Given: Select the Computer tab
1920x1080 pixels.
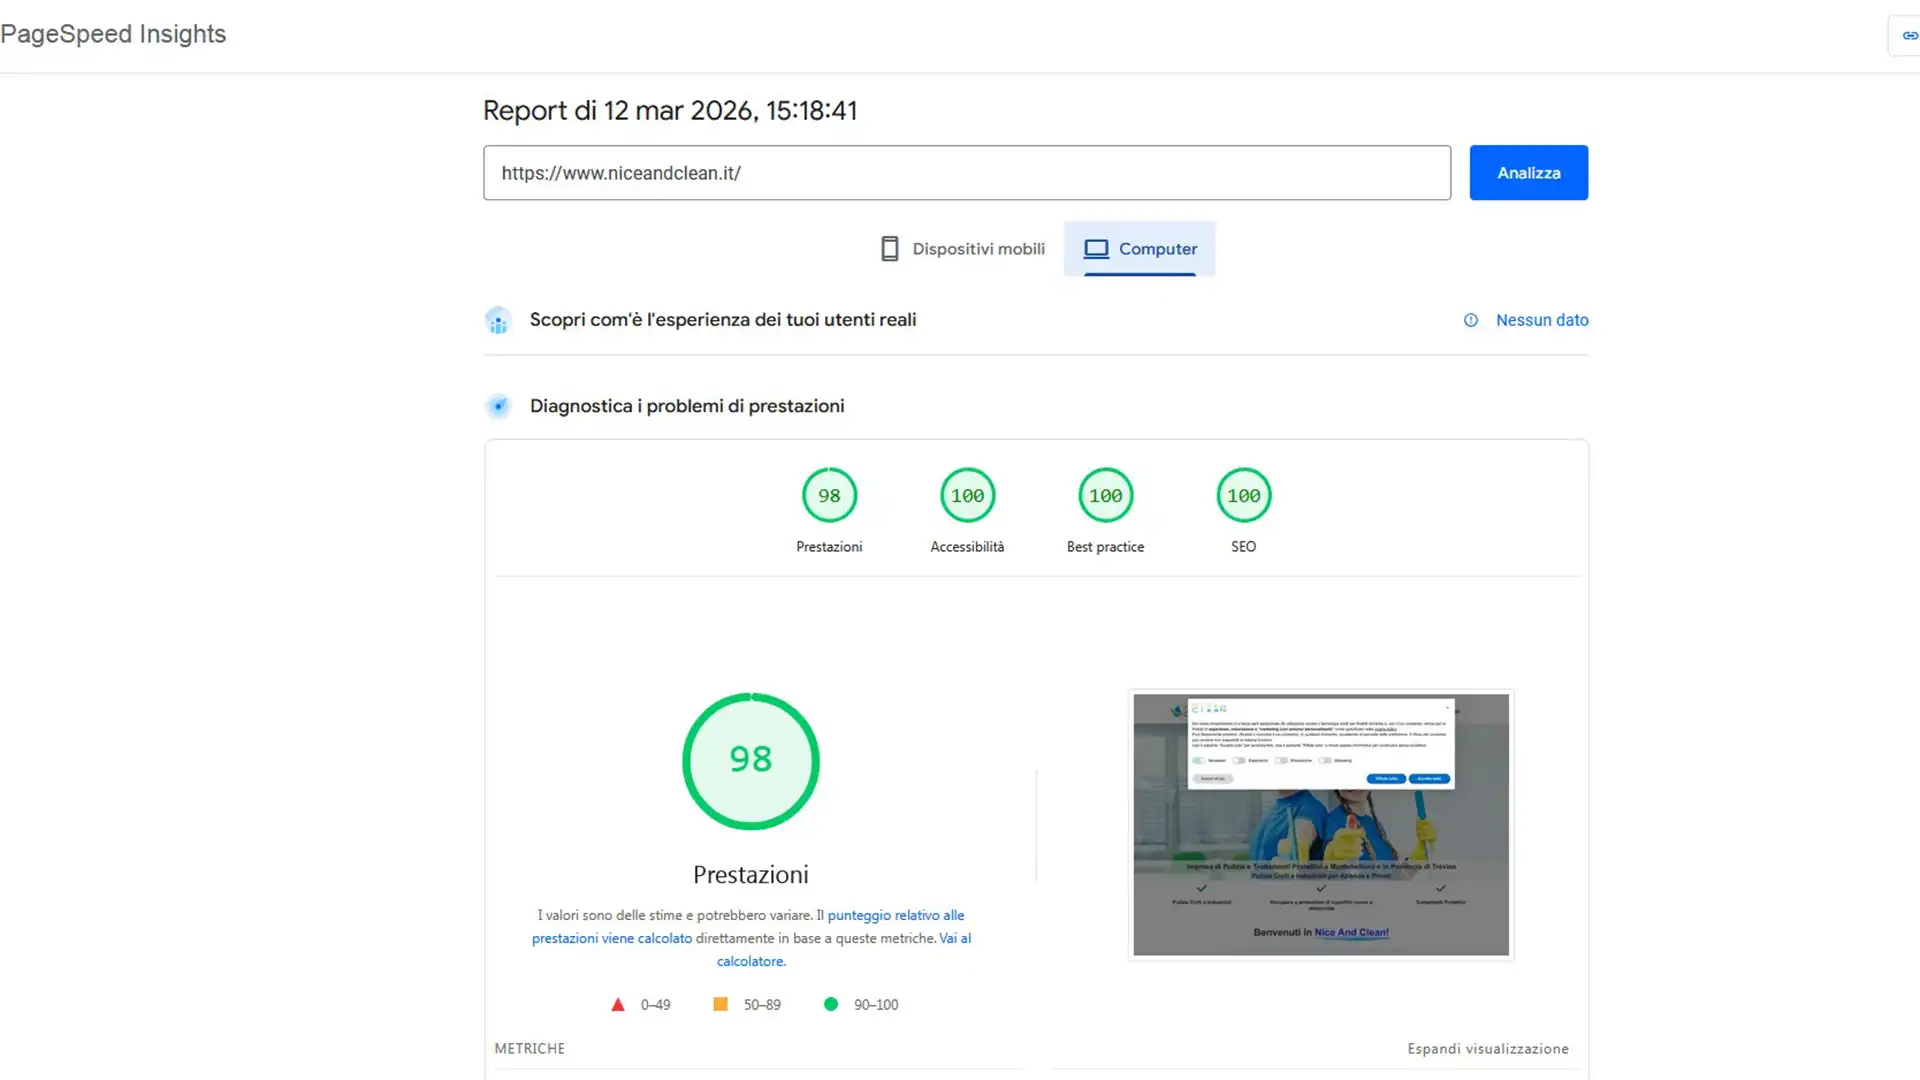Looking at the screenshot, I should click(x=1157, y=249).
